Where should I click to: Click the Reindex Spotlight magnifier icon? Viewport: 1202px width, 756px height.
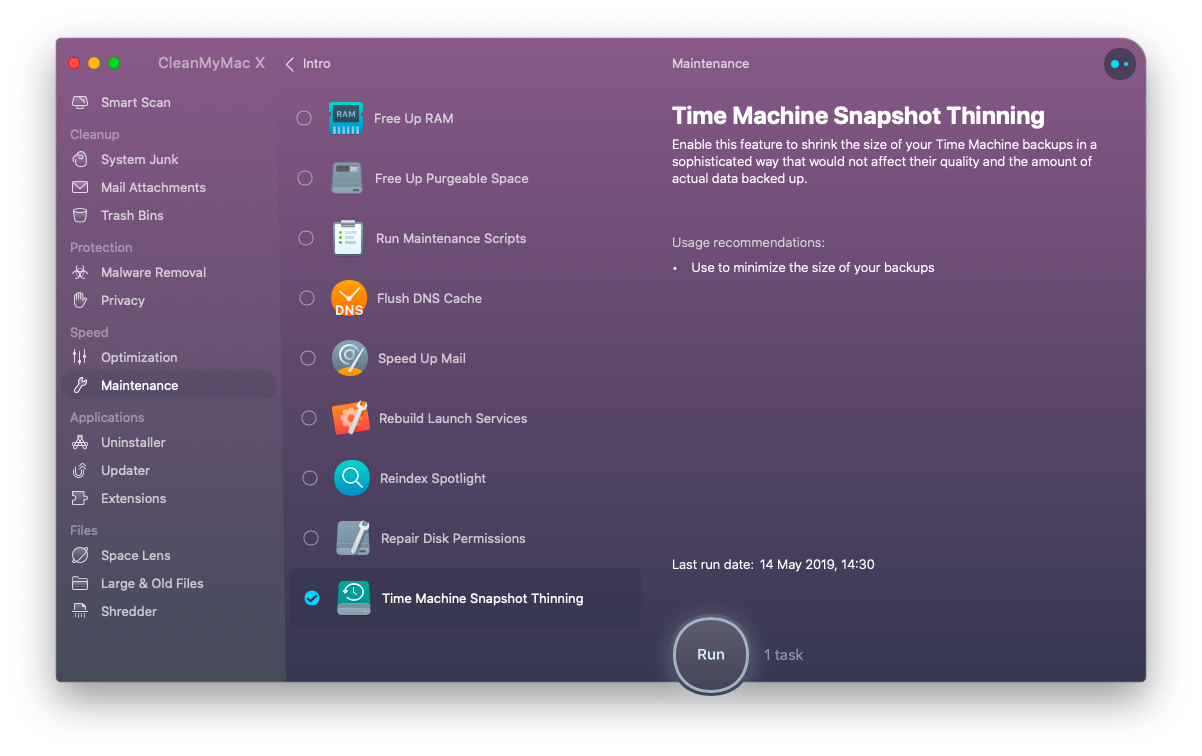352,478
